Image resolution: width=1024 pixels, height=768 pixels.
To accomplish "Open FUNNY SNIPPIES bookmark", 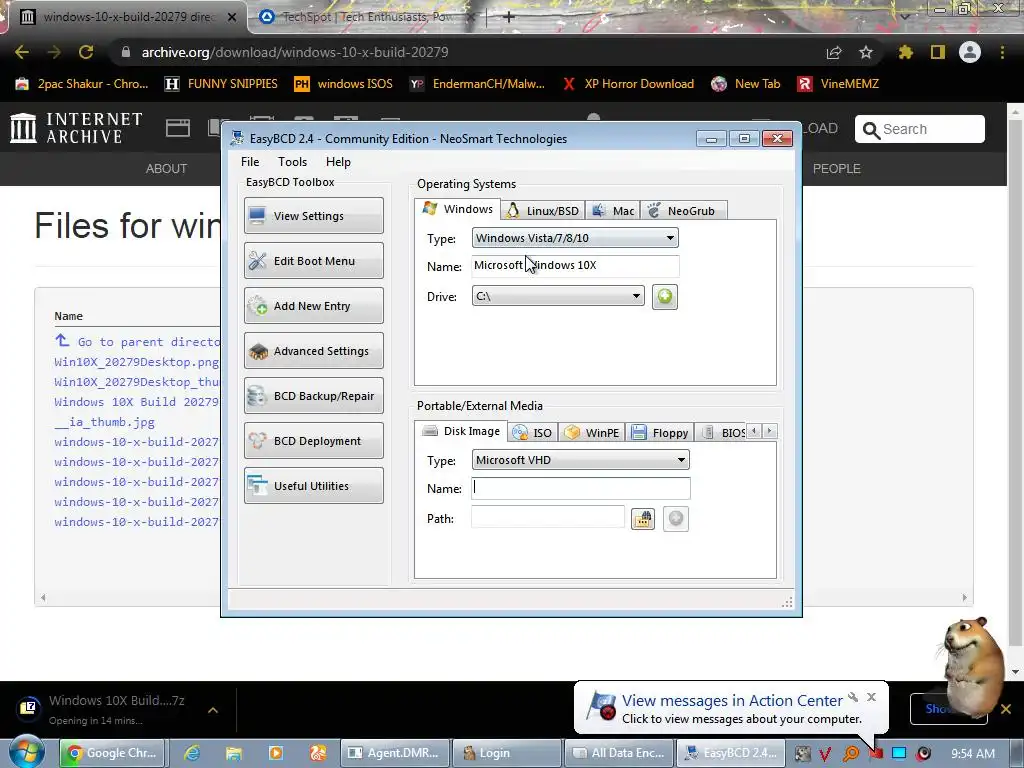I will tap(221, 84).
